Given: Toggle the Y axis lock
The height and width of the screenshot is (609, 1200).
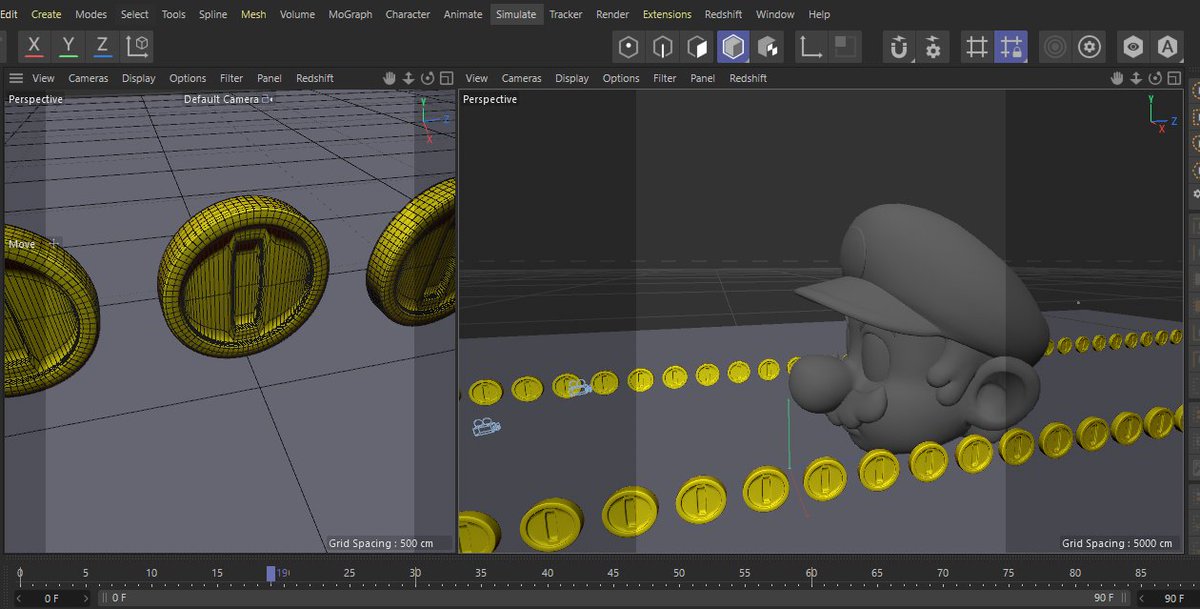Looking at the screenshot, I should coord(68,46).
